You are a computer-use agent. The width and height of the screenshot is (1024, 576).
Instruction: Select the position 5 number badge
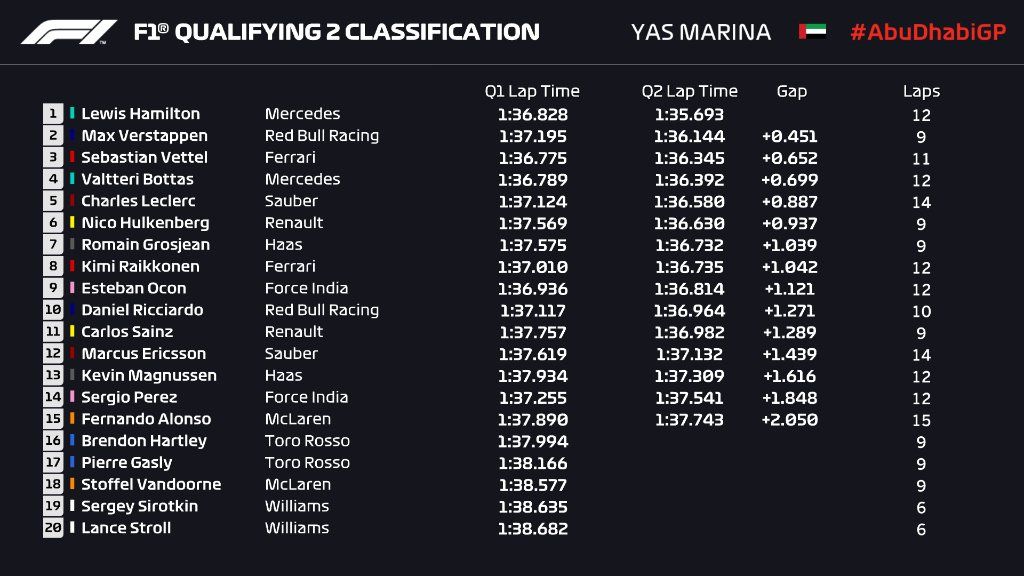tap(53, 201)
